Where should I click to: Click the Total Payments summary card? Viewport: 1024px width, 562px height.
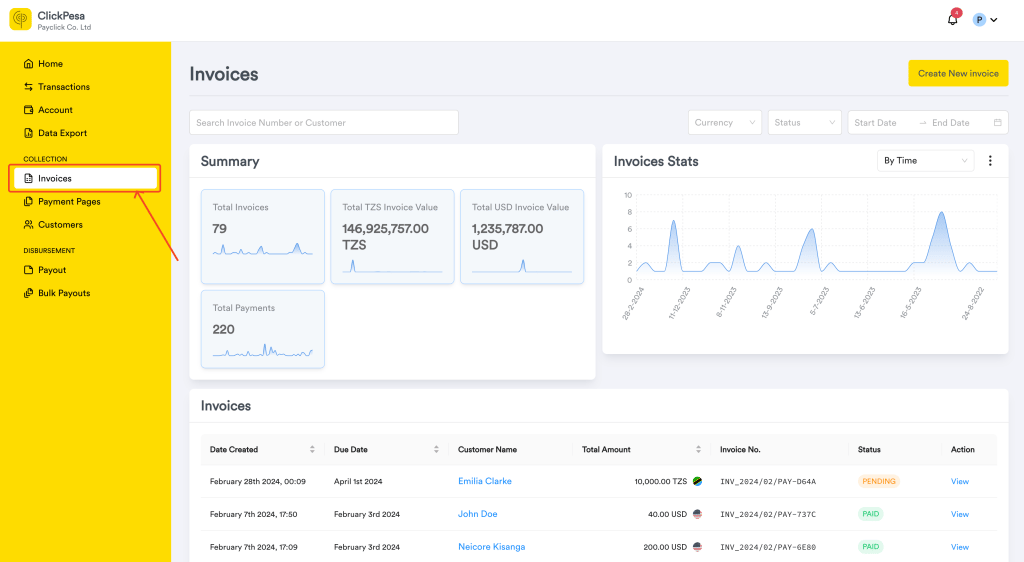coord(263,329)
